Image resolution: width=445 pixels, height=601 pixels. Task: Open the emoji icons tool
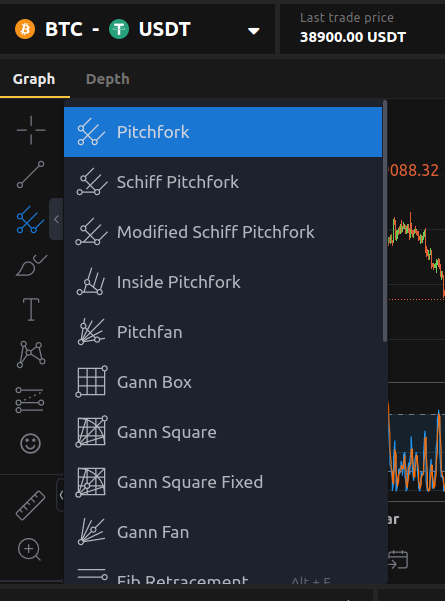(x=30, y=444)
